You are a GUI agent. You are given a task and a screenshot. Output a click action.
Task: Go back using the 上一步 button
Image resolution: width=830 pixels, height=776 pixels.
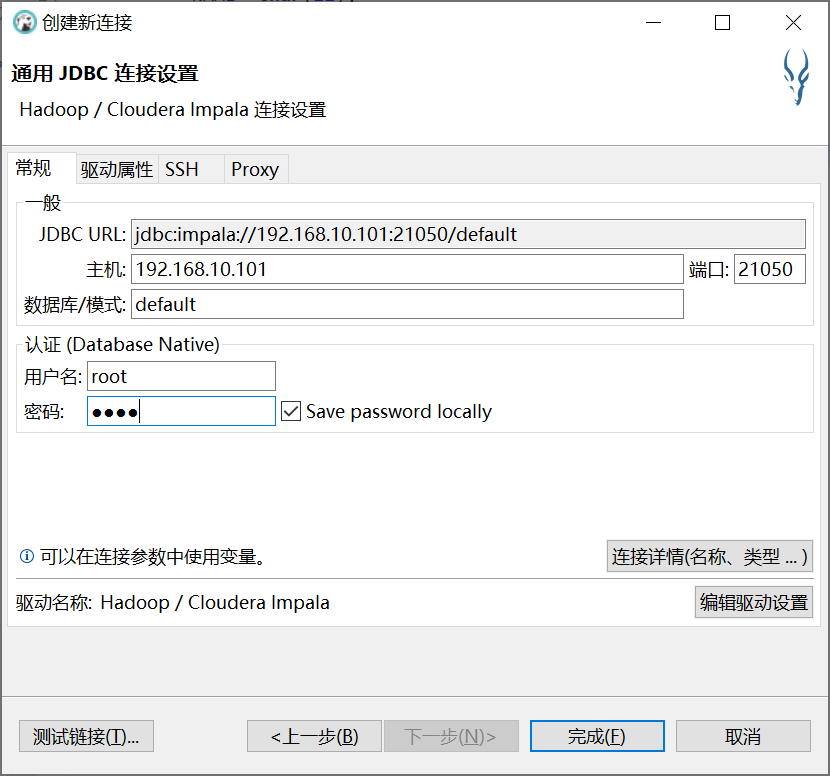tap(314, 735)
